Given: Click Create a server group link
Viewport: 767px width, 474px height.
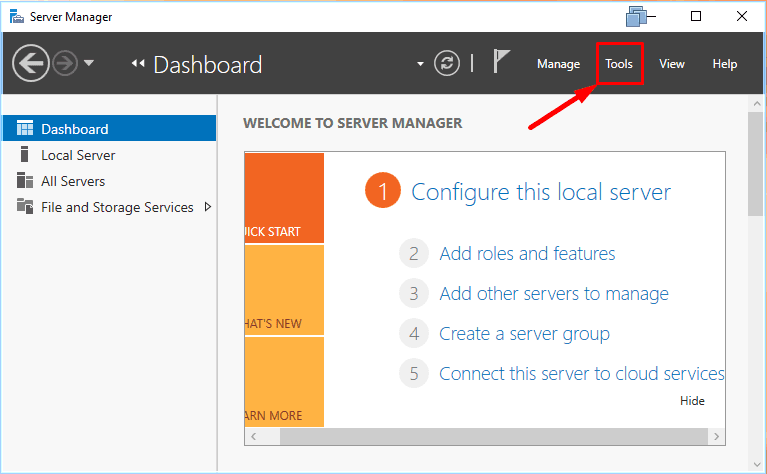Looking at the screenshot, I should [524, 334].
